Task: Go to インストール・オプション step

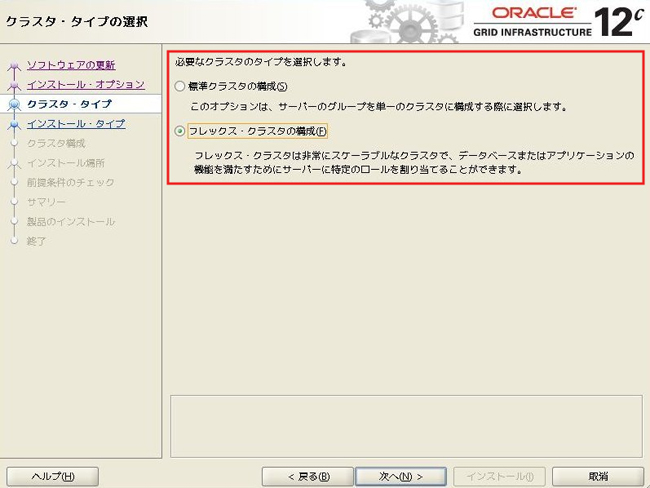Action: click(x=85, y=84)
